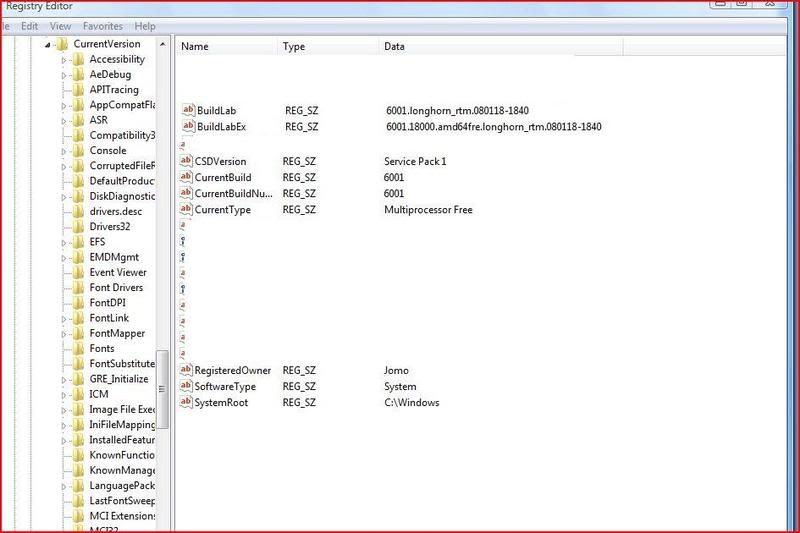Screen dimensions: 800x533
Task: Click the Fonts folder icon
Action: point(78,349)
